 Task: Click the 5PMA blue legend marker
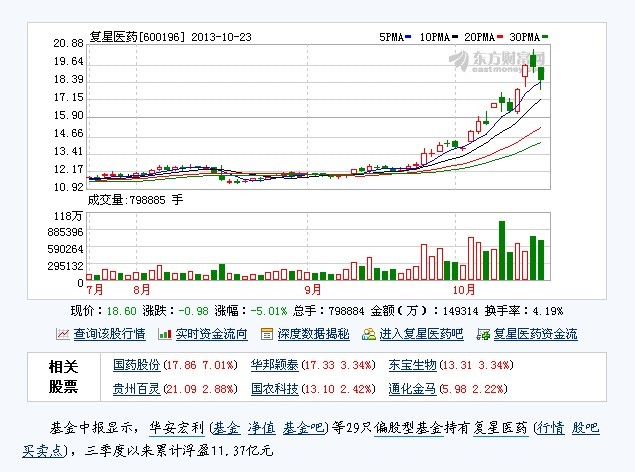(x=408, y=37)
